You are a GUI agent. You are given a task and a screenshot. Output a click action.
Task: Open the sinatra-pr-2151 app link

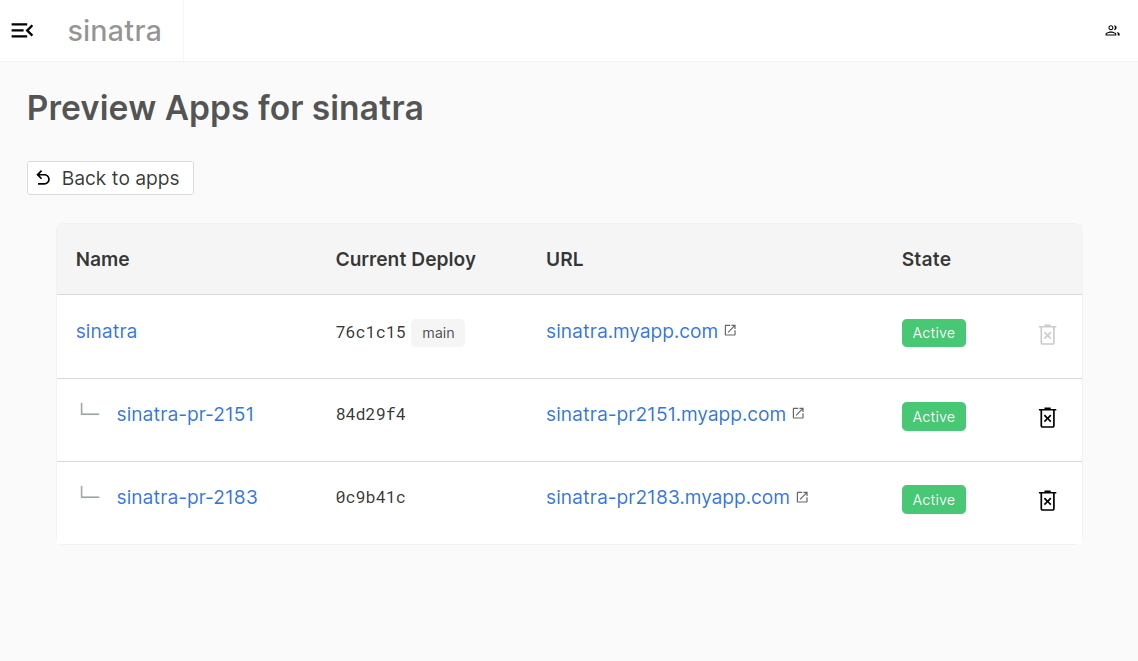click(x=185, y=414)
